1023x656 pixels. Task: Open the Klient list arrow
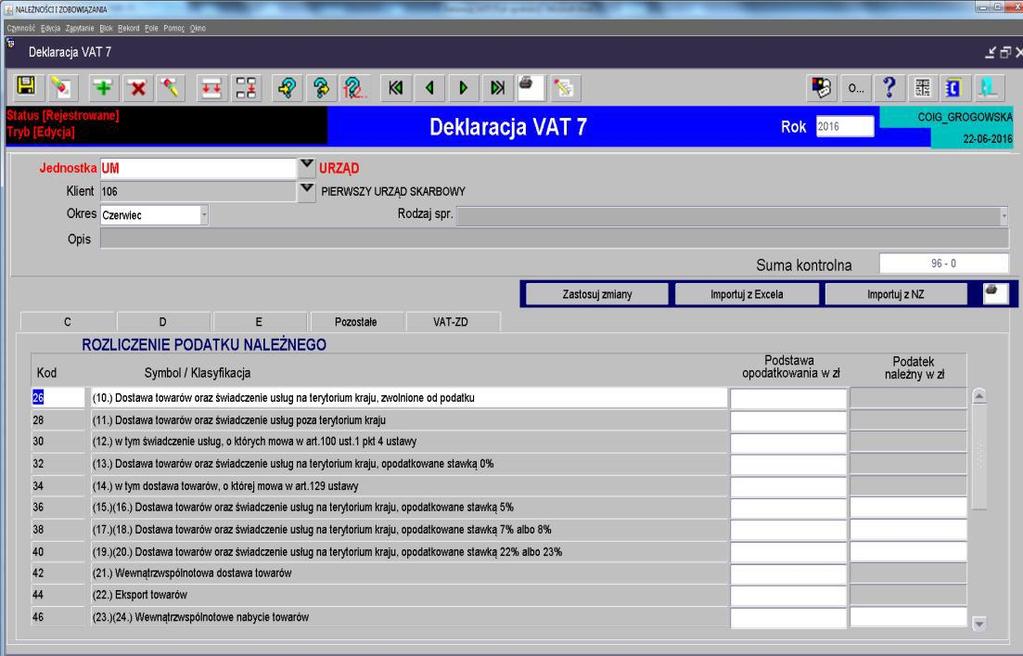pyautogui.click(x=307, y=191)
